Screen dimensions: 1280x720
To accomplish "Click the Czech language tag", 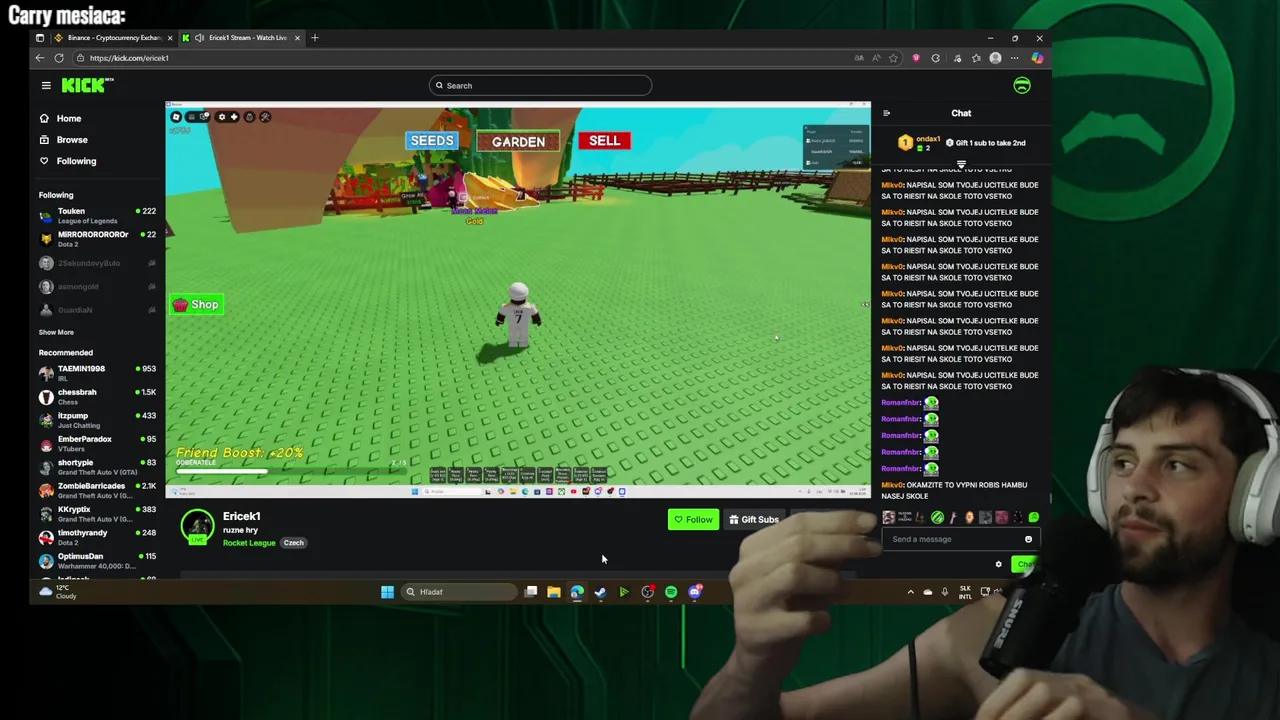I will (293, 543).
